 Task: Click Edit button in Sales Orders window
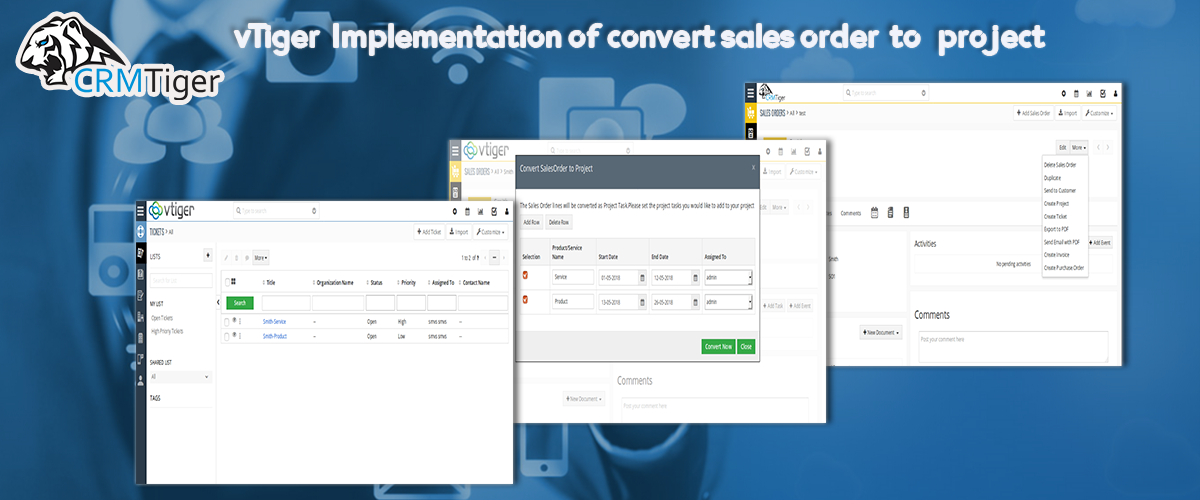(1062, 147)
